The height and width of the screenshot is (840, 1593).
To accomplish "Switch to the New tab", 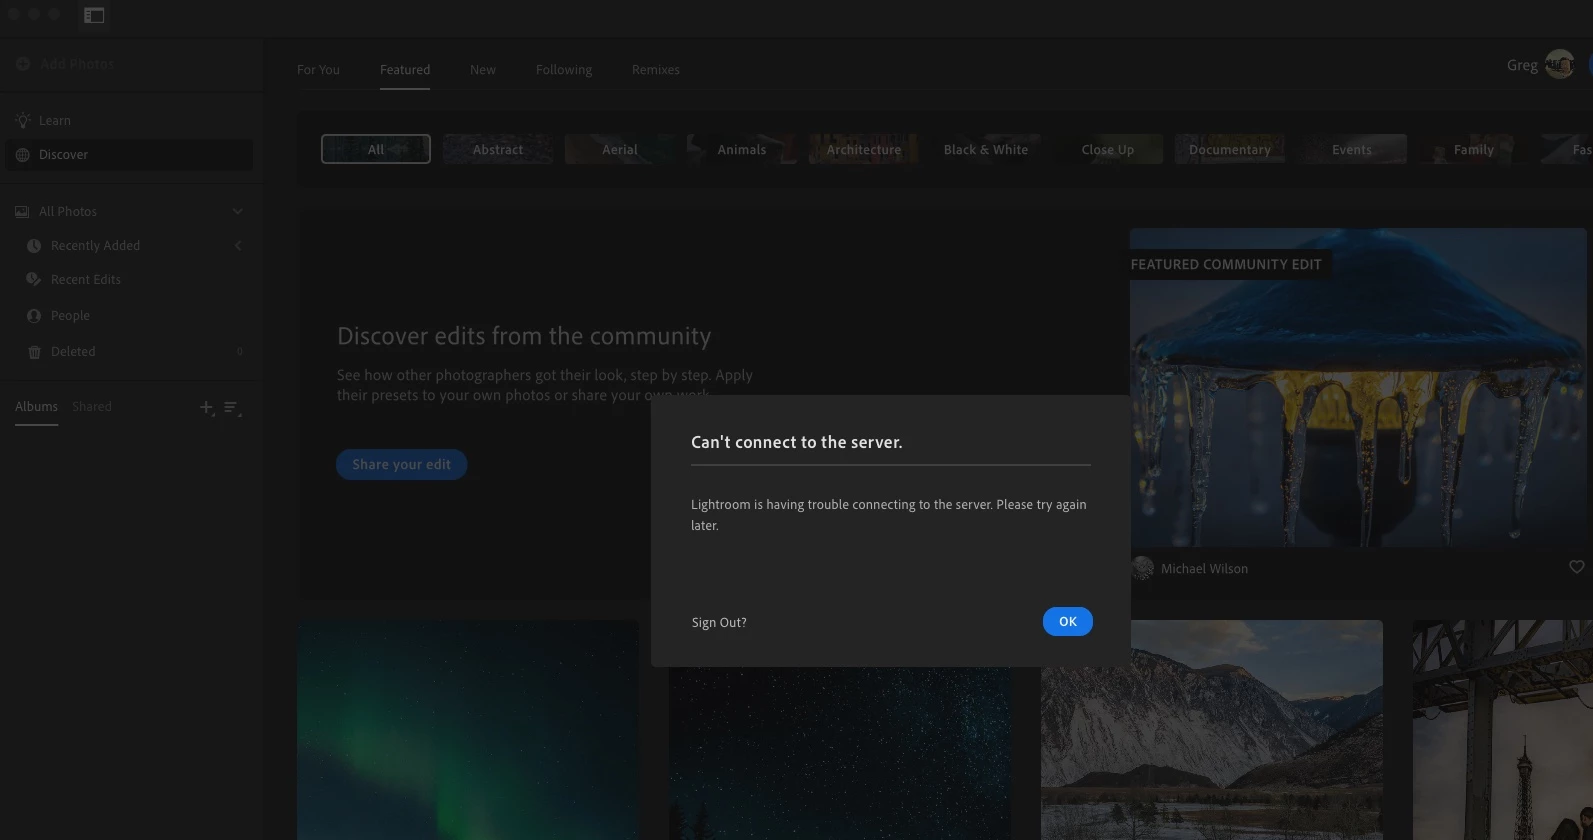I will pyautogui.click(x=483, y=69).
